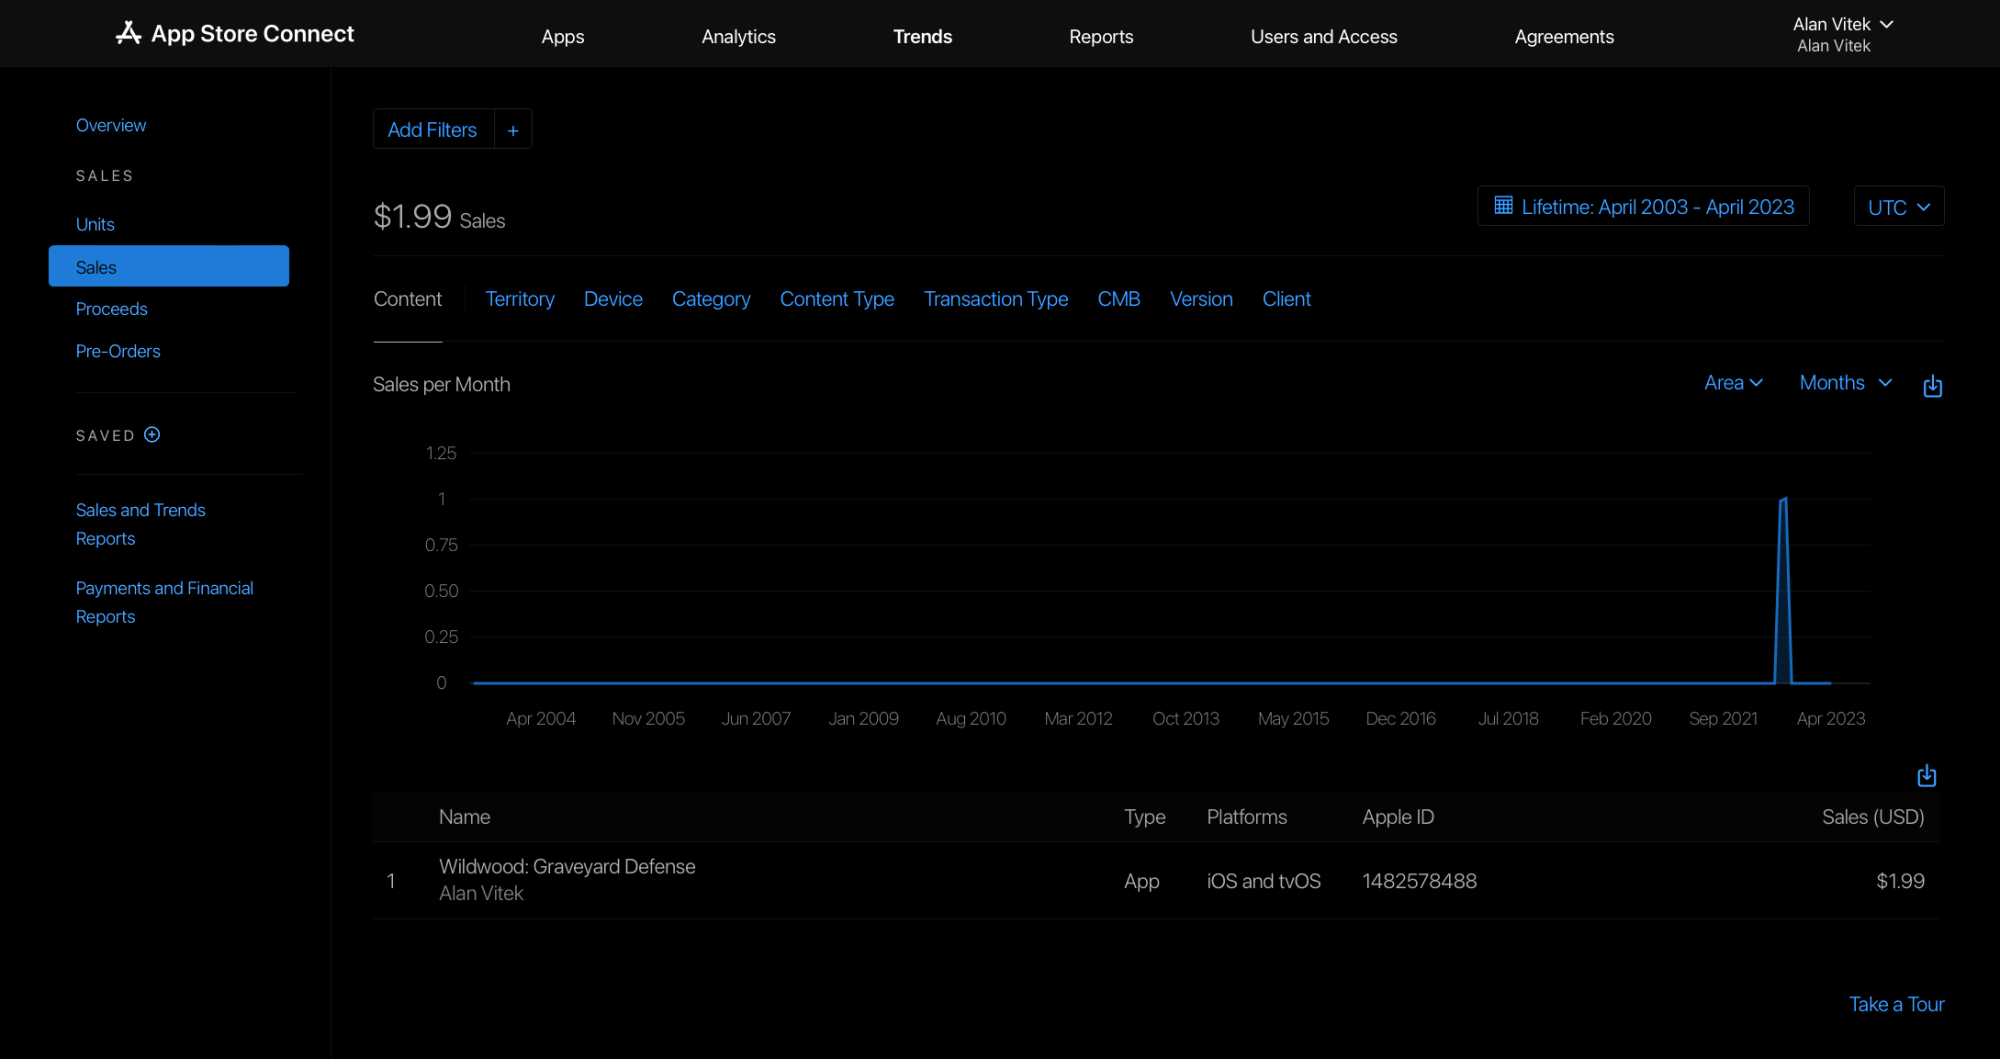This screenshot has width=2000, height=1059.
Task: Select Sales in the sidebar
Action: [x=169, y=267]
